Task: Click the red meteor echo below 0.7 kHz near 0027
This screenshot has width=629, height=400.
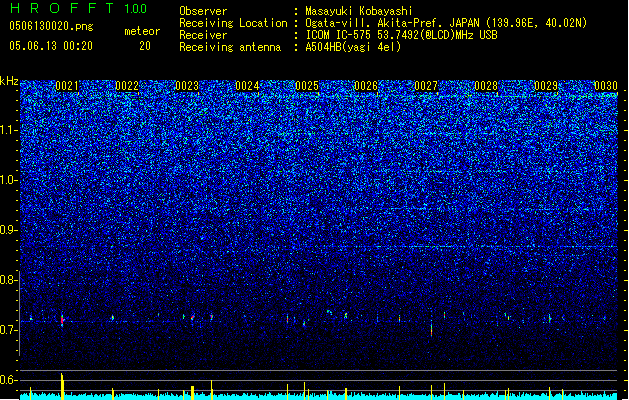Action: tap(432, 330)
